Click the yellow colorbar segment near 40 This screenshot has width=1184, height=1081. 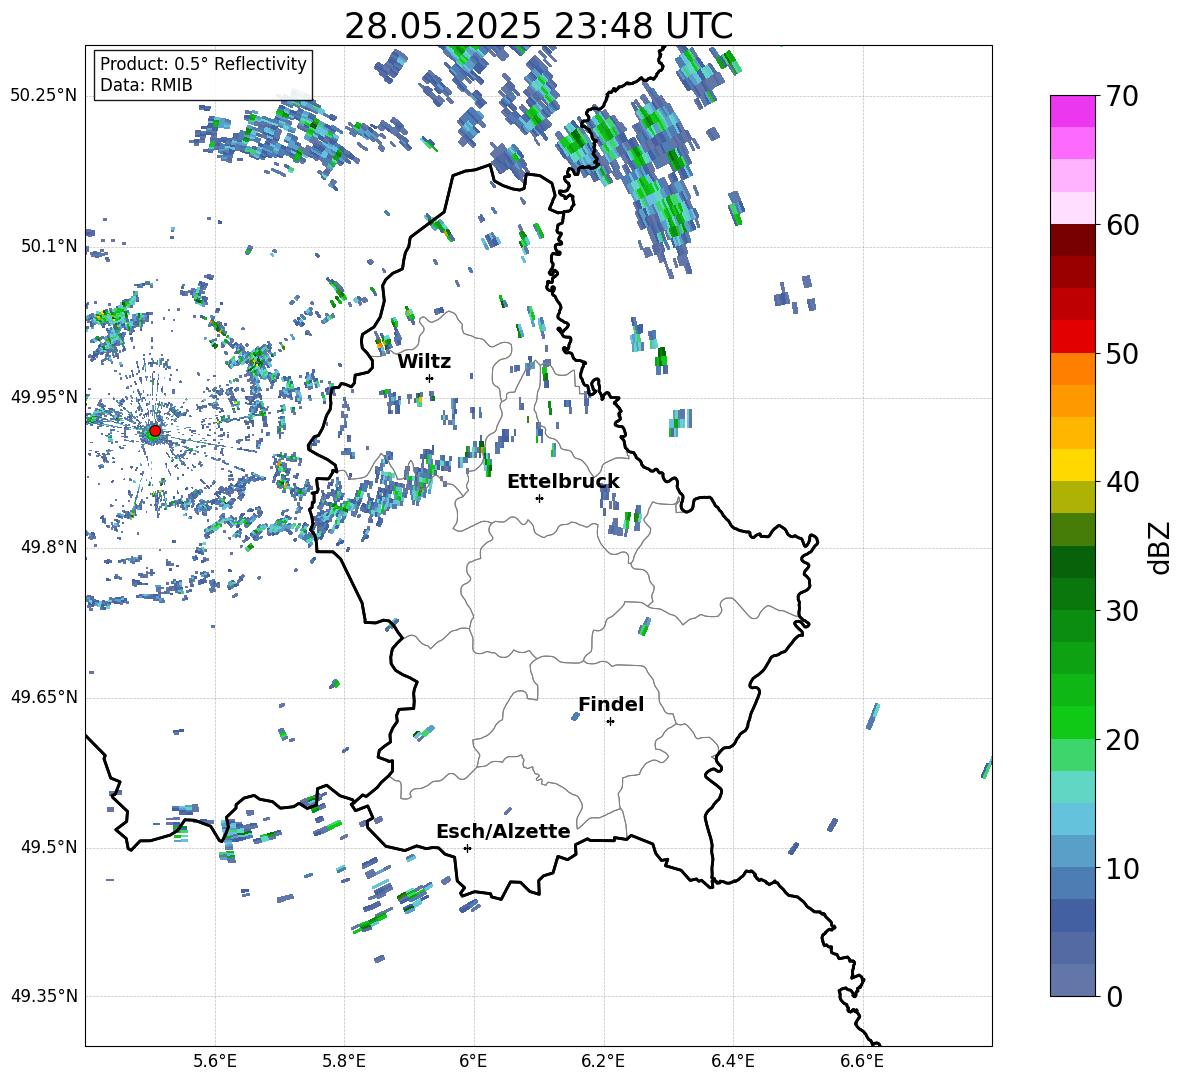coord(1072,465)
